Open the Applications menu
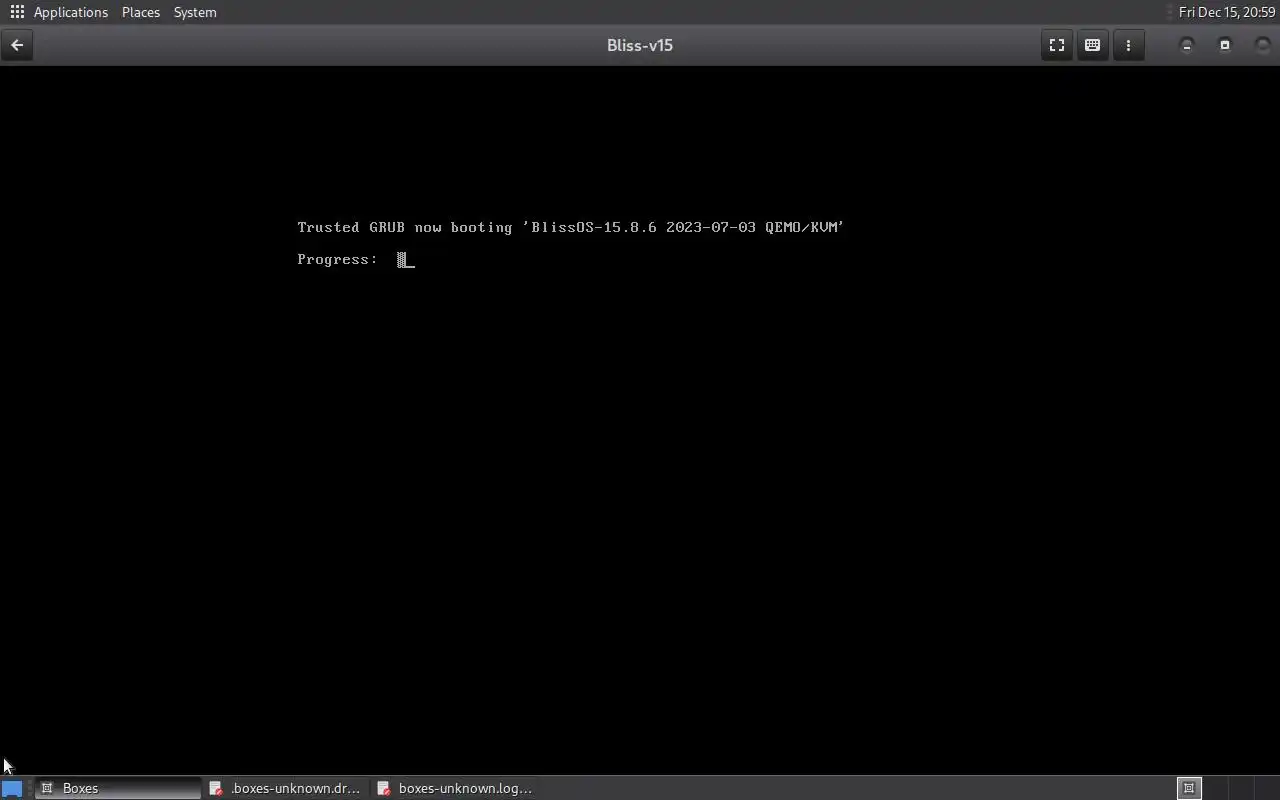Image resolution: width=1280 pixels, height=800 pixels. 70,12
